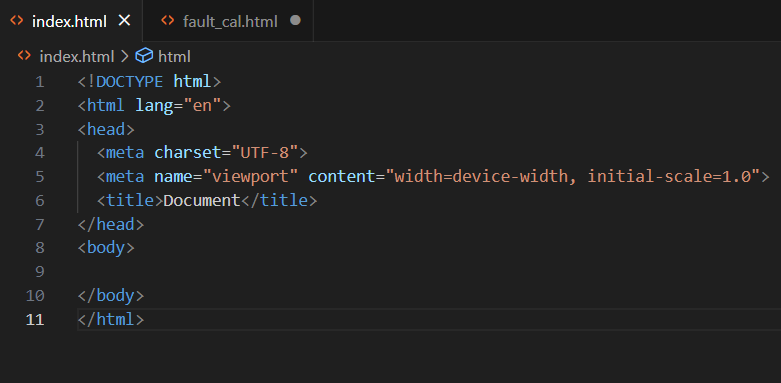The width and height of the screenshot is (781, 383).
Task: Place cursor on empty line 9
Action: pyautogui.click(x=428, y=272)
